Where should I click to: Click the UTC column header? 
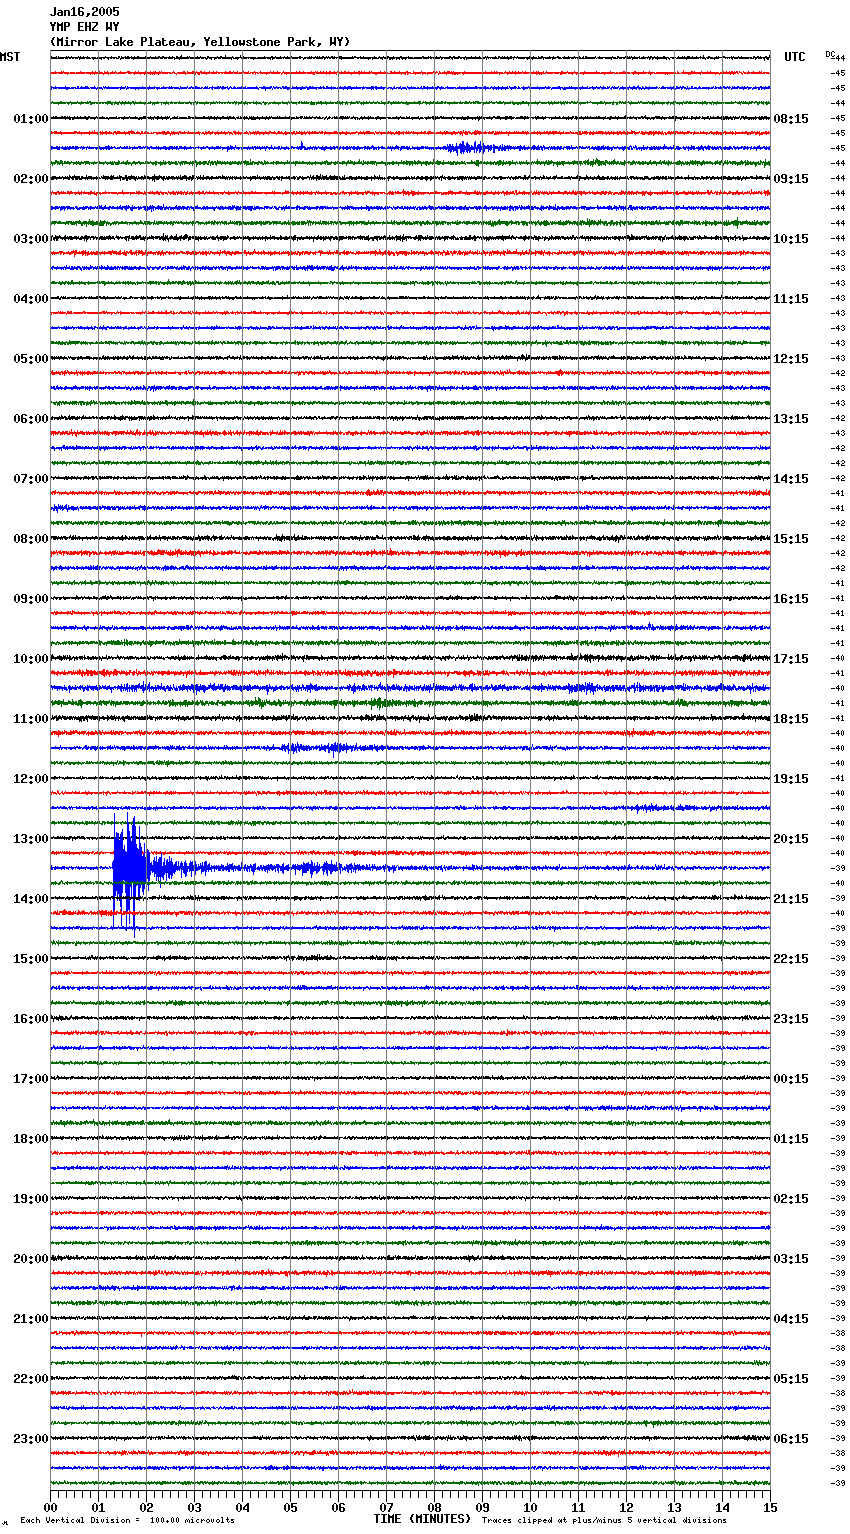pos(795,57)
